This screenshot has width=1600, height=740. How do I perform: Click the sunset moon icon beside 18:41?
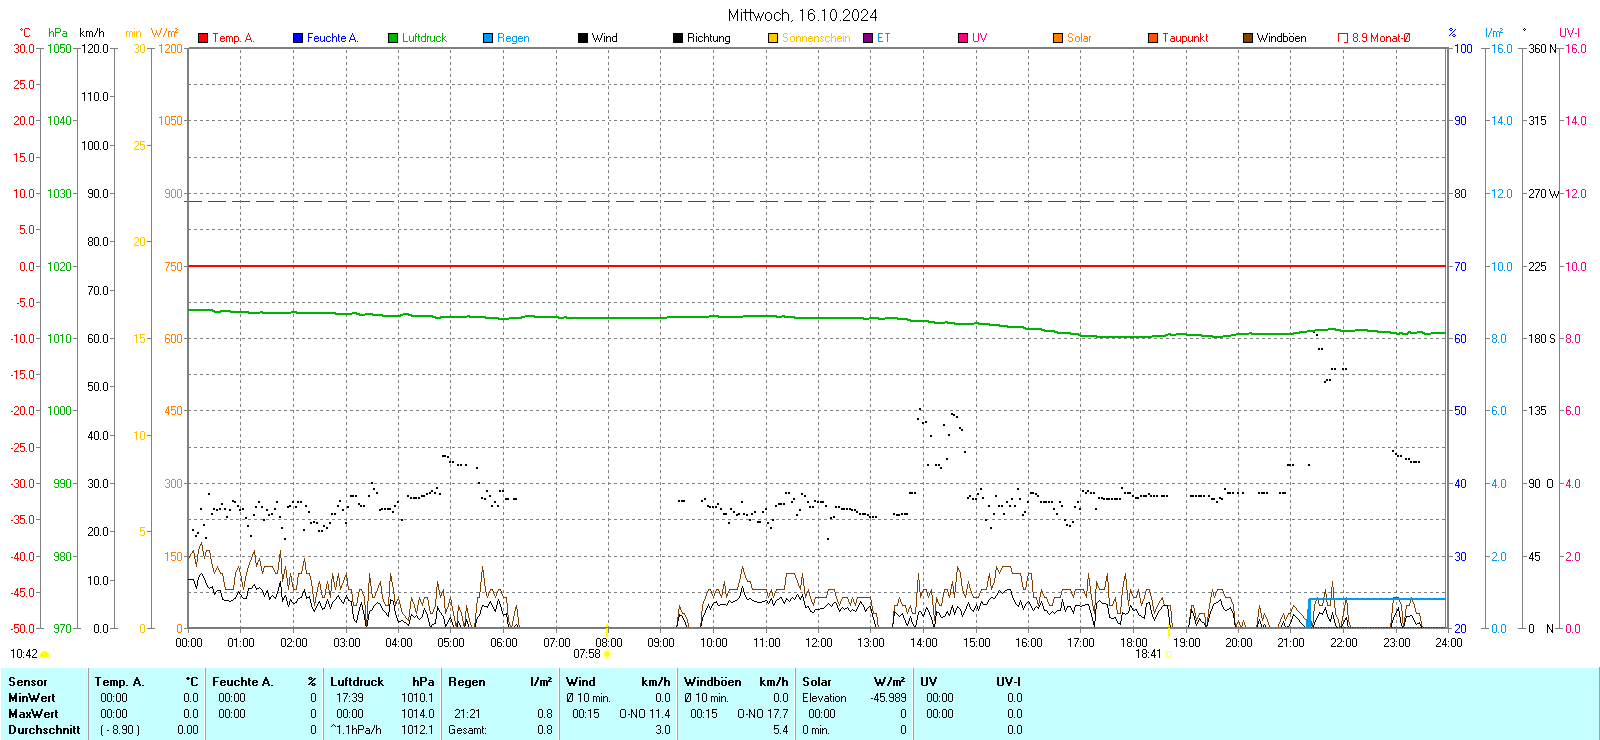point(1168,654)
